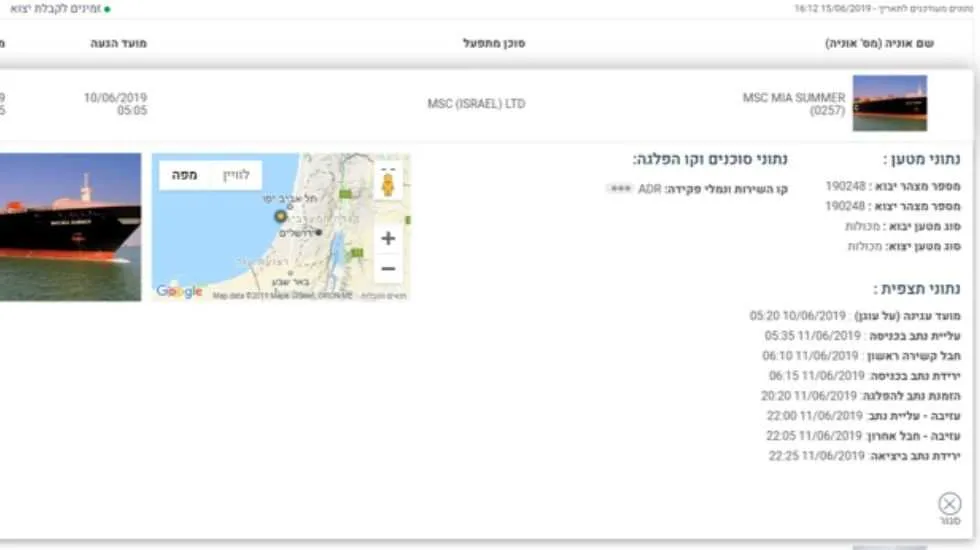Image resolution: width=980 pixels, height=550 pixels.
Task: Select export manifest number row (מספר מצהר יצוא)
Action: [x=892, y=206]
